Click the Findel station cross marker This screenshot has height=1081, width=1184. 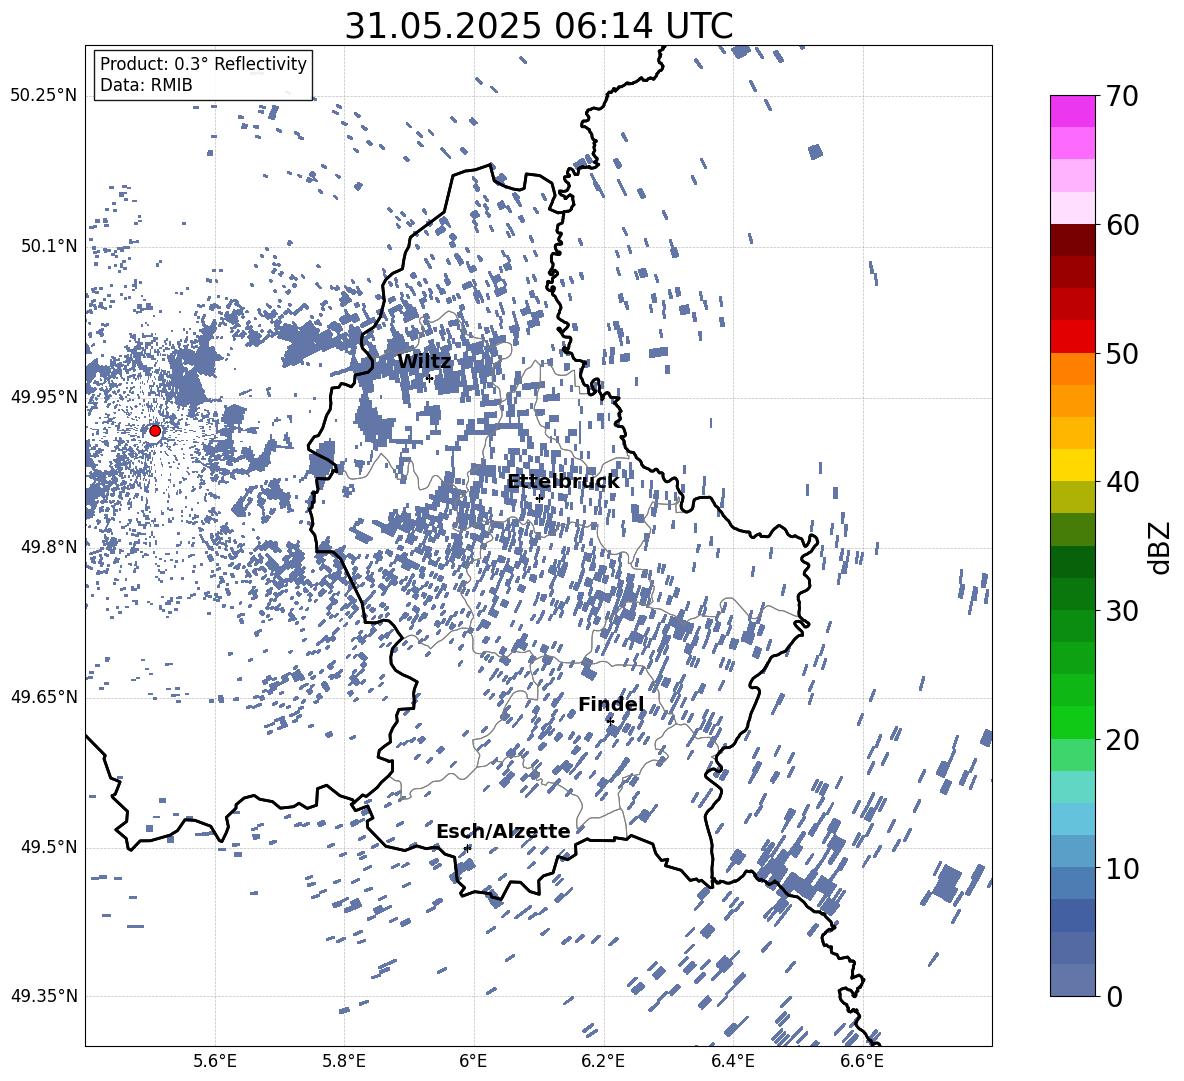pos(610,721)
